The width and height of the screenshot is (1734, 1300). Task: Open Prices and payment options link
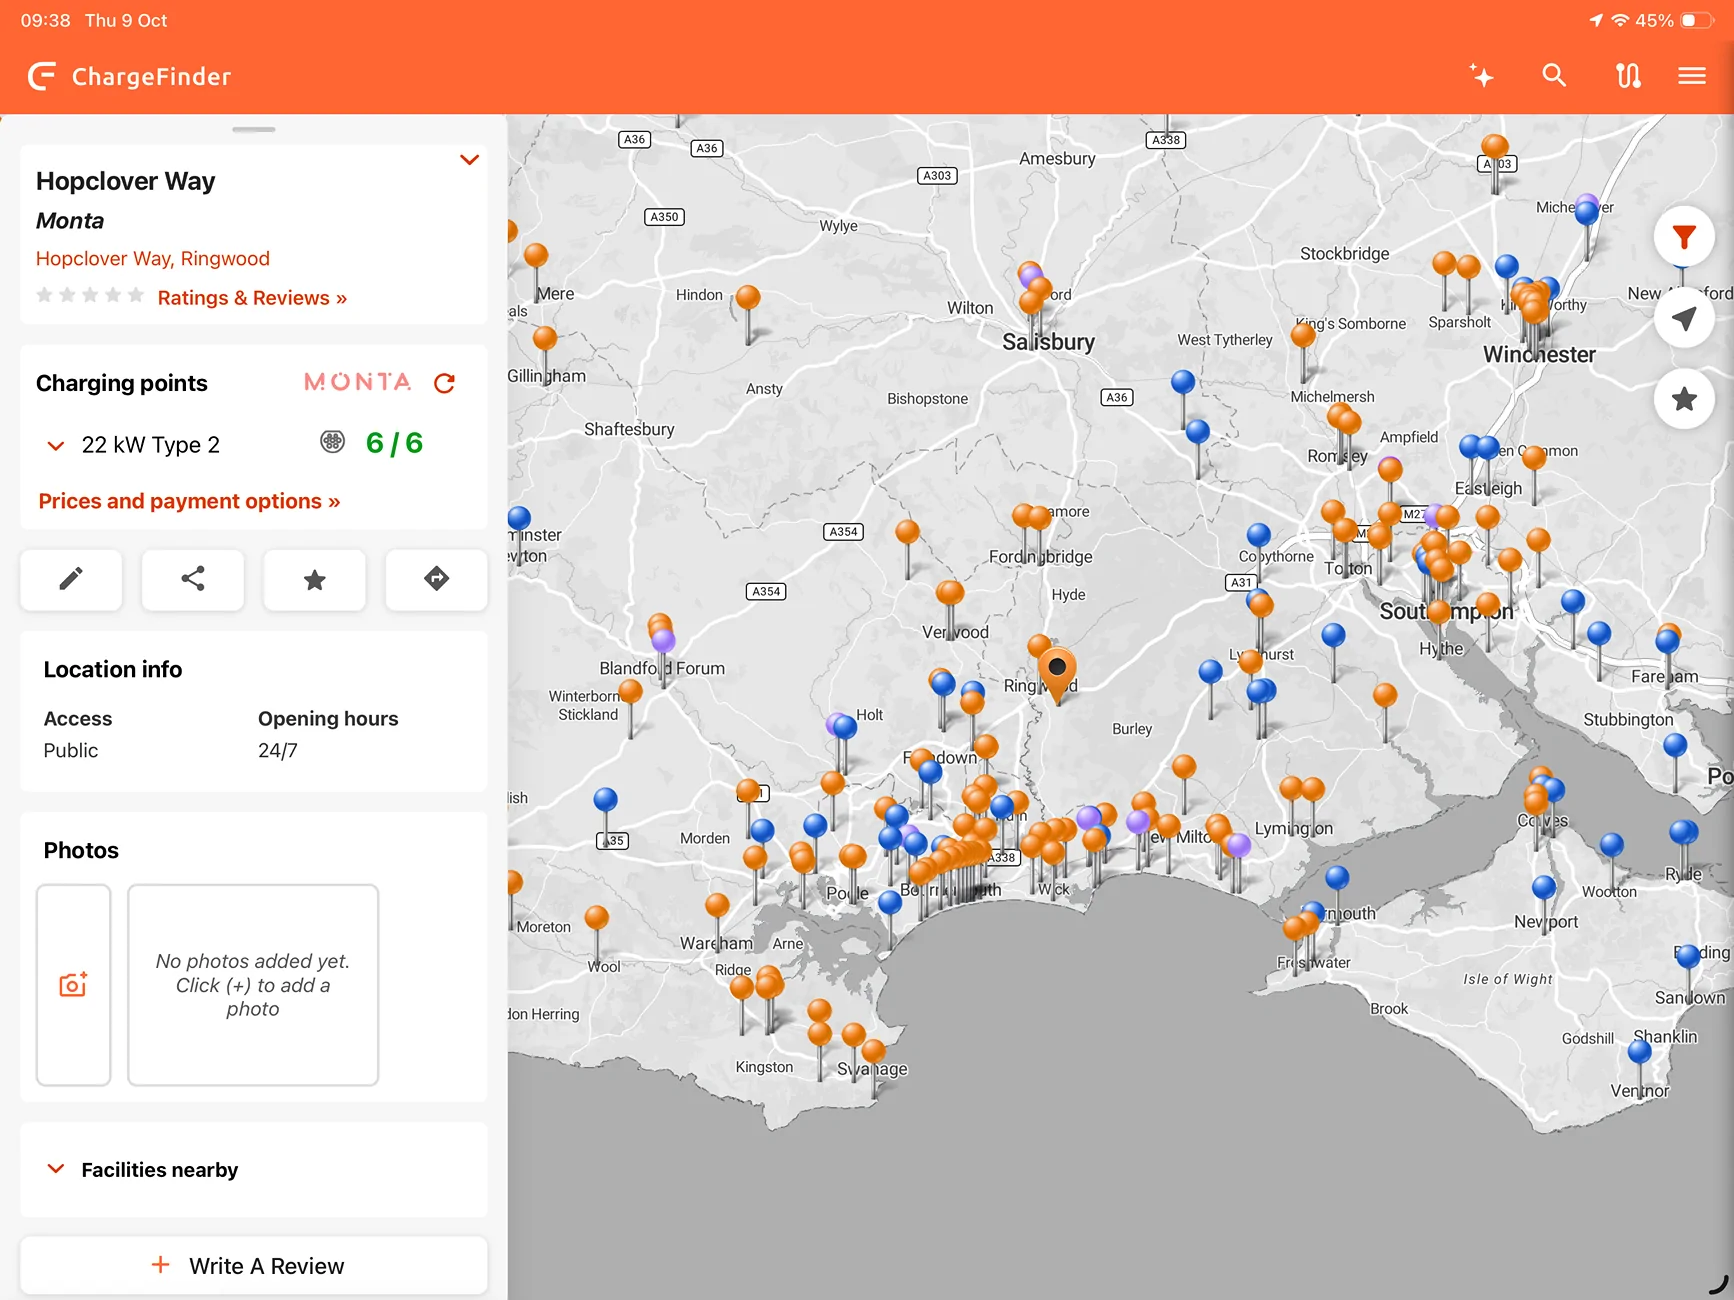click(189, 501)
